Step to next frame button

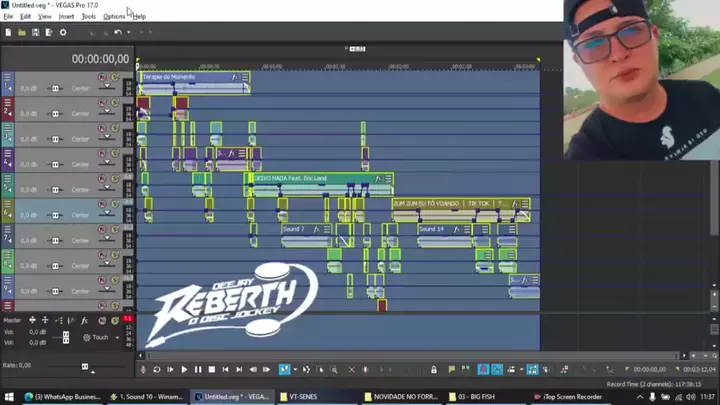[266, 369]
